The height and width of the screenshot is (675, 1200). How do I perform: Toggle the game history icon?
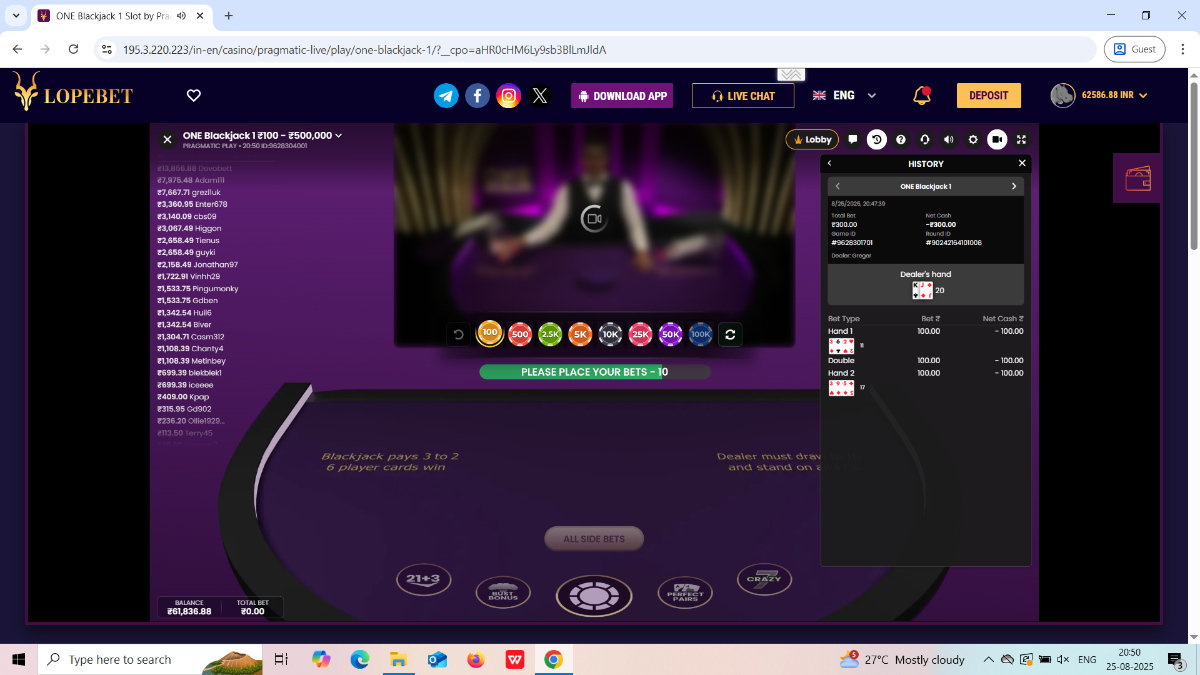(876, 140)
